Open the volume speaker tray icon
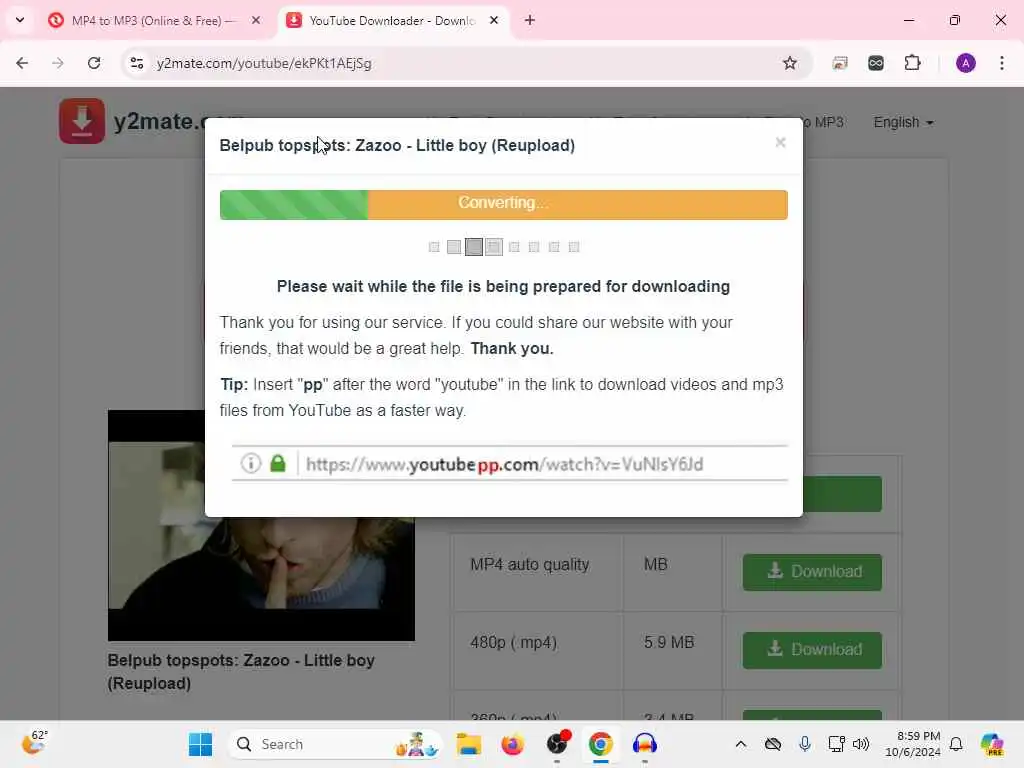The image size is (1024, 768). (861, 744)
